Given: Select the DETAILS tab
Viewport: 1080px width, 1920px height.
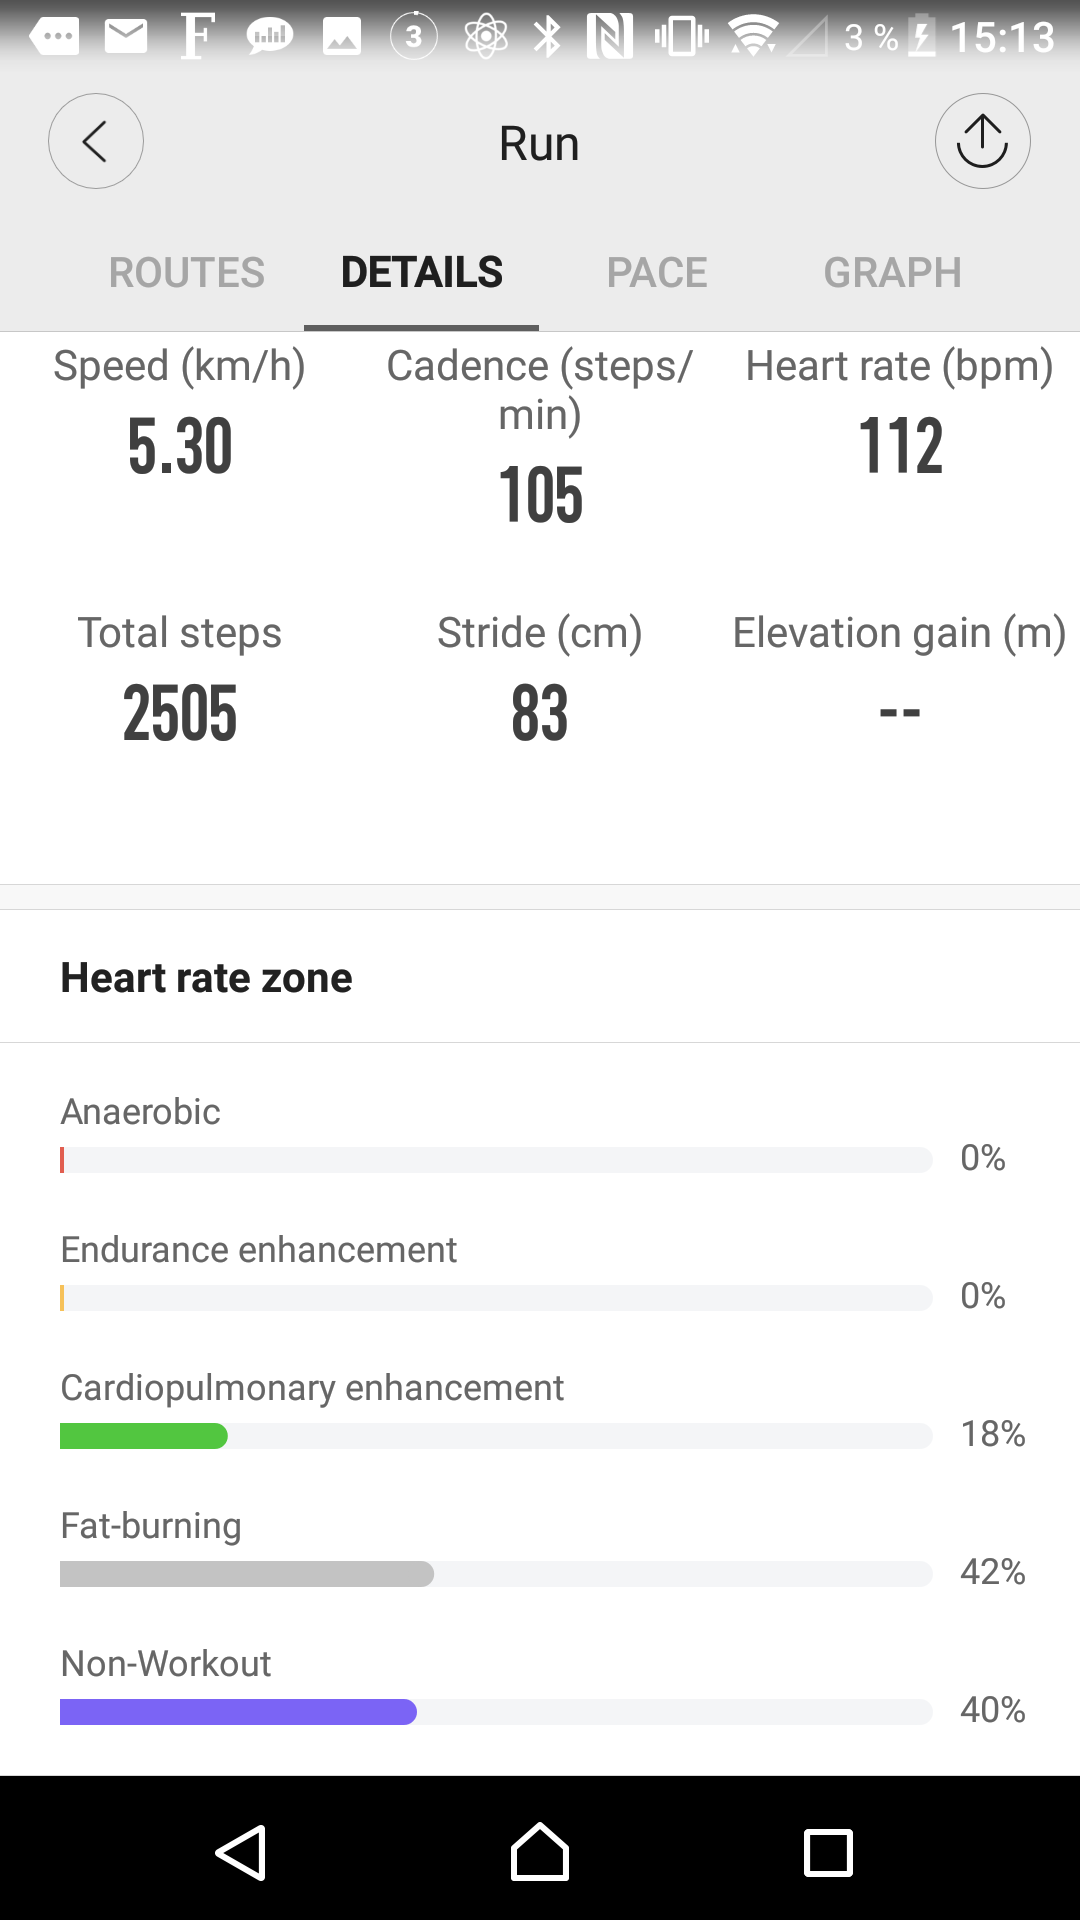Looking at the screenshot, I should click(x=422, y=273).
